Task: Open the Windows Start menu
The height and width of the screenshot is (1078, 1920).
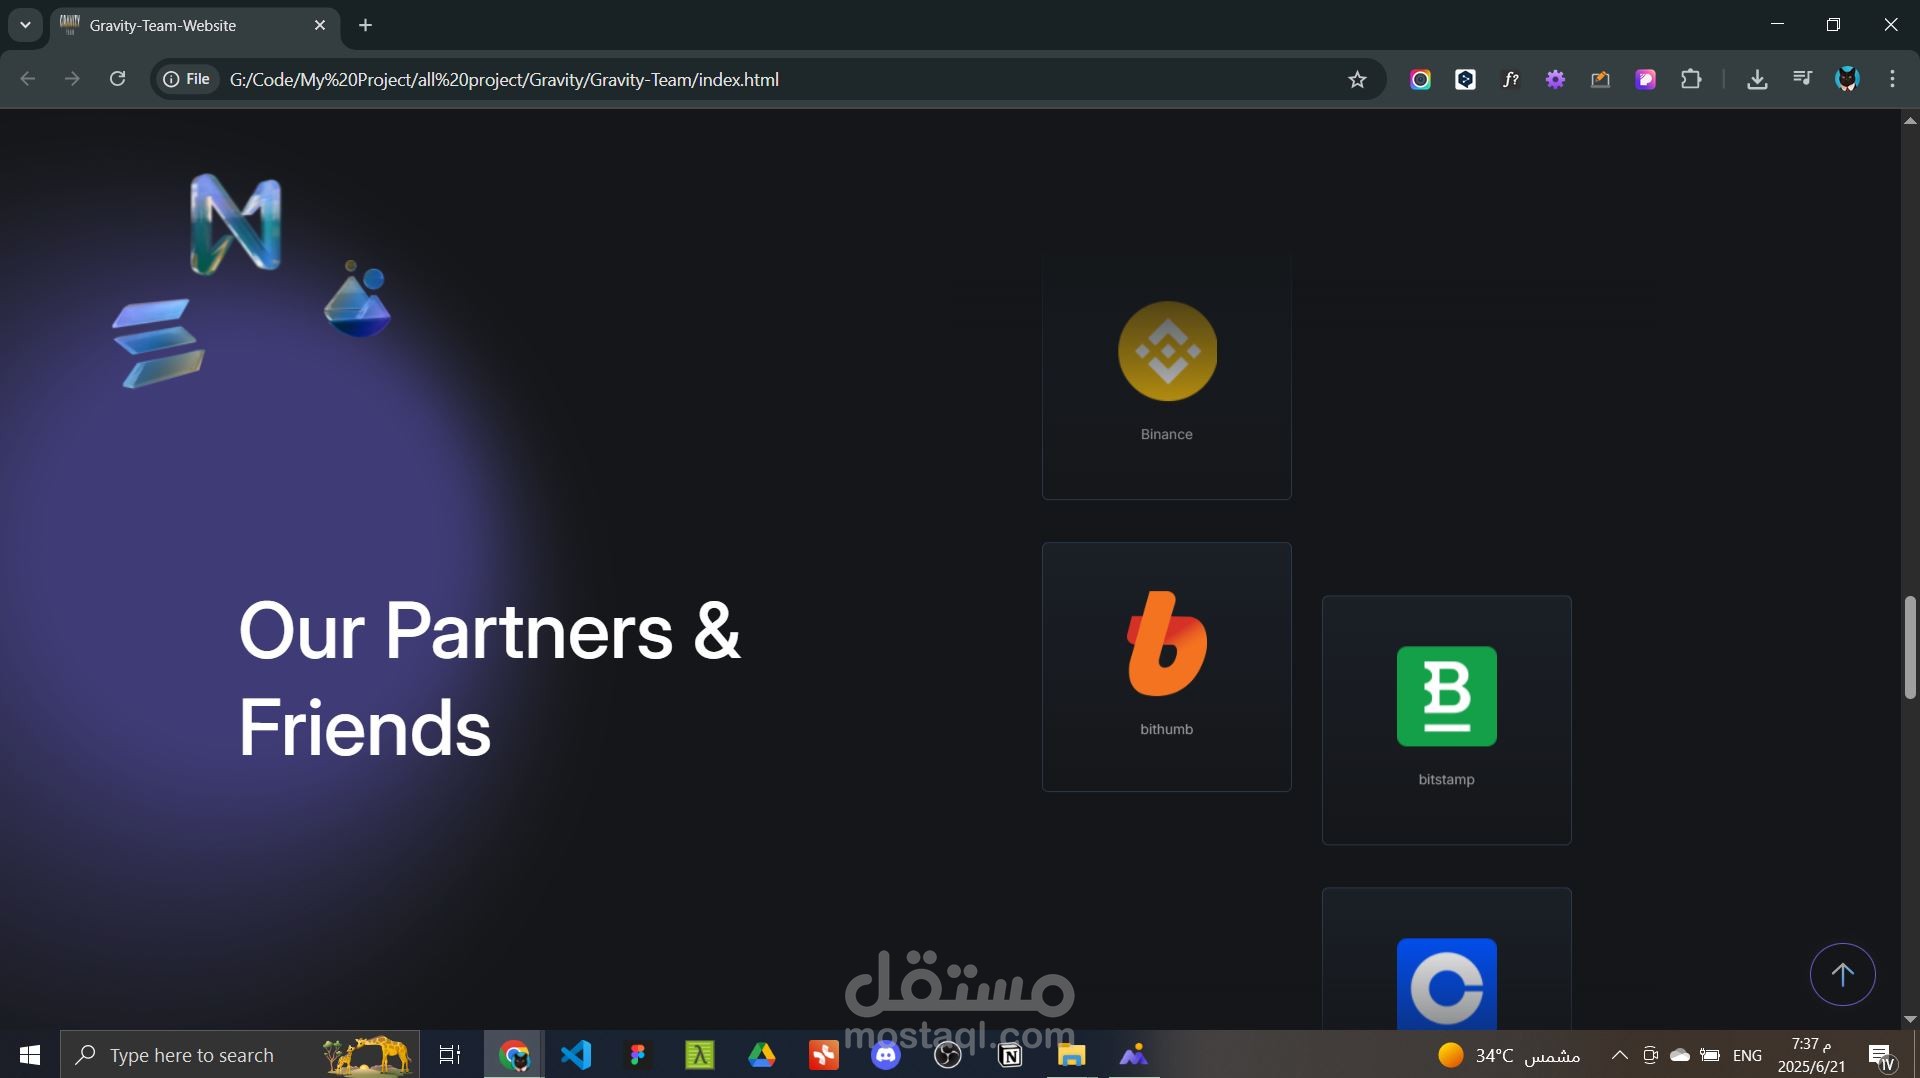Action: coord(30,1055)
